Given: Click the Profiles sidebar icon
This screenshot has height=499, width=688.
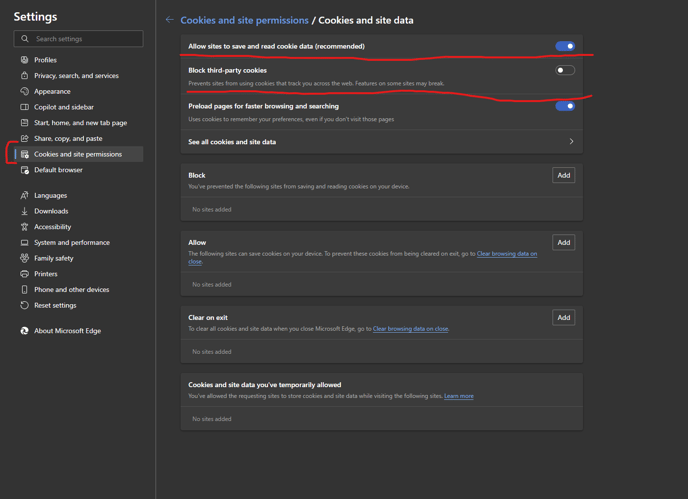Looking at the screenshot, I should [25, 60].
